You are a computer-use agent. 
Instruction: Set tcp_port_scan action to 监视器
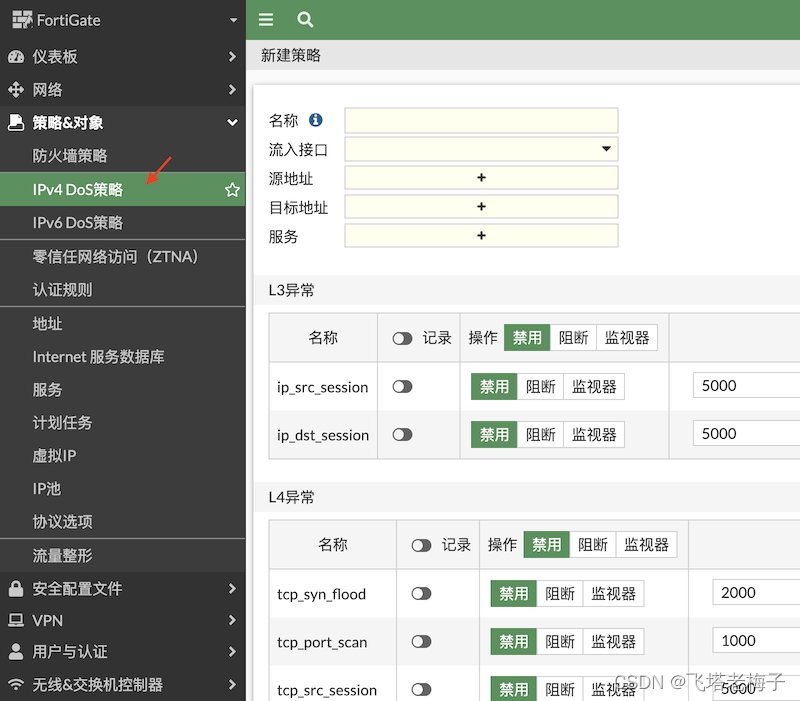[x=613, y=641]
